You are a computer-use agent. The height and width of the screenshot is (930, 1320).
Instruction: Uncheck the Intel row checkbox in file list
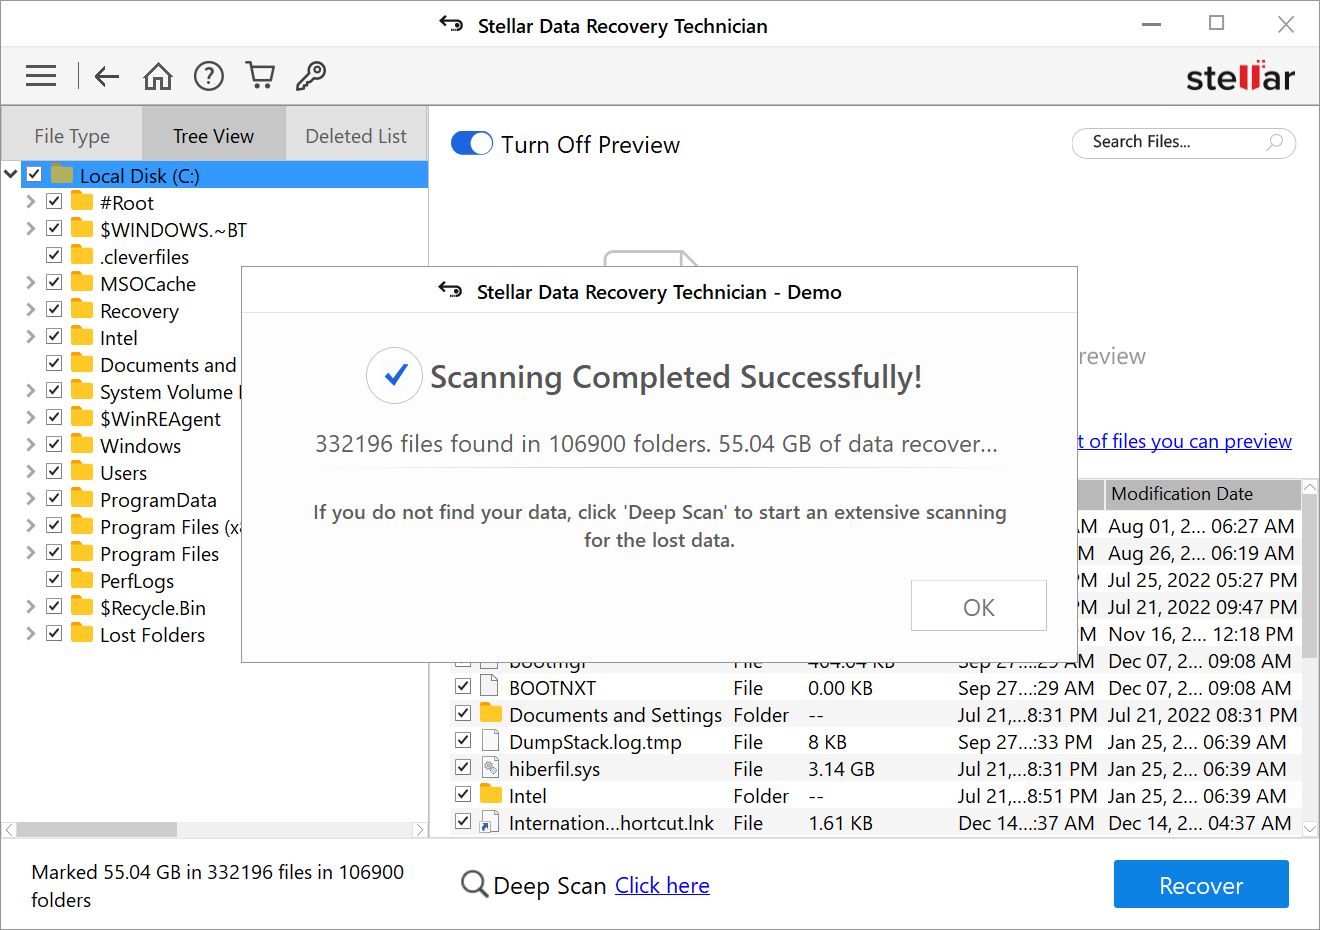point(463,794)
